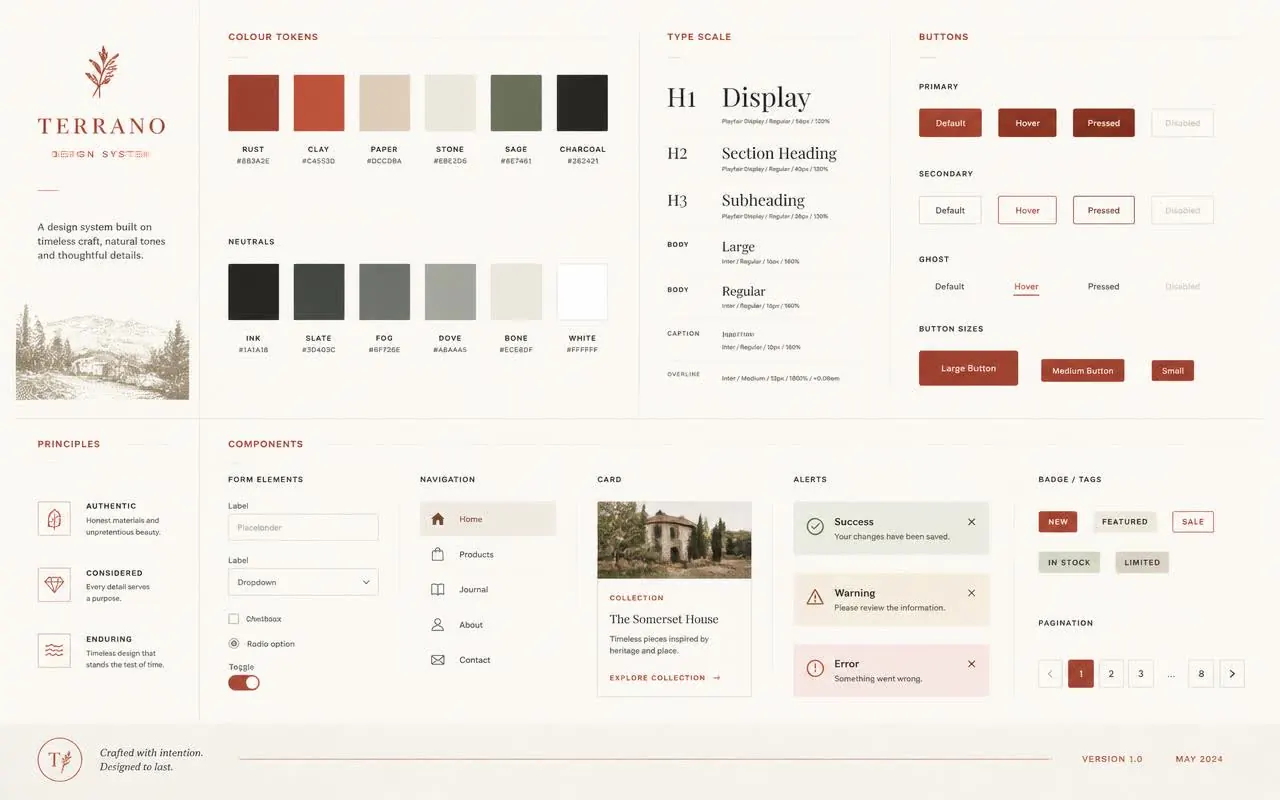Select page 2 in pagination
1280x800 pixels.
(x=1111, y=674)
